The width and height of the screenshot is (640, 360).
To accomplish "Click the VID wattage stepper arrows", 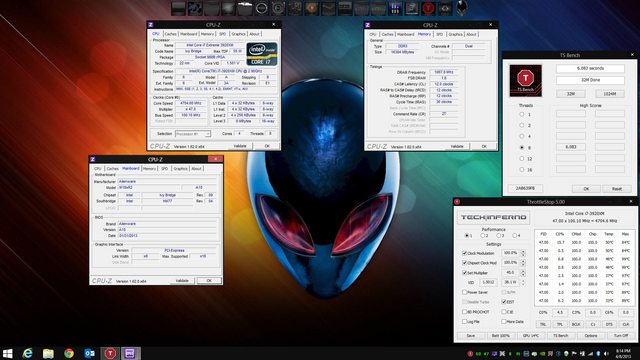I will pyautogui.click(x=523, y=282).
